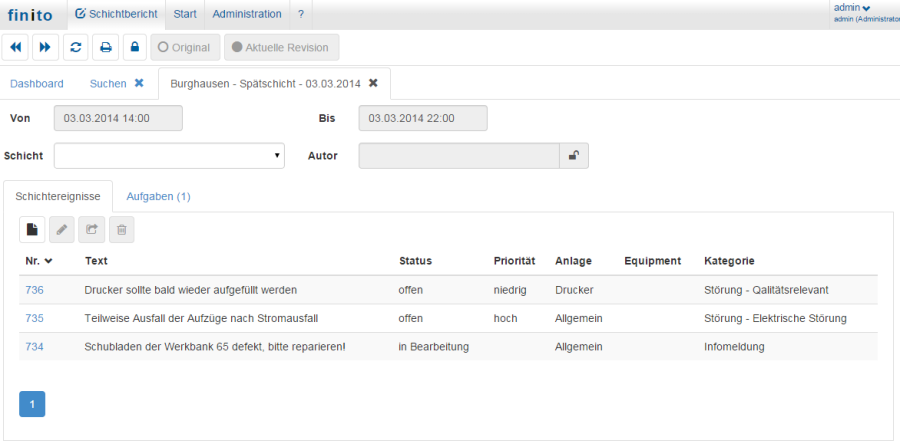
Task: Print the shift report
Action: [105, 47]
